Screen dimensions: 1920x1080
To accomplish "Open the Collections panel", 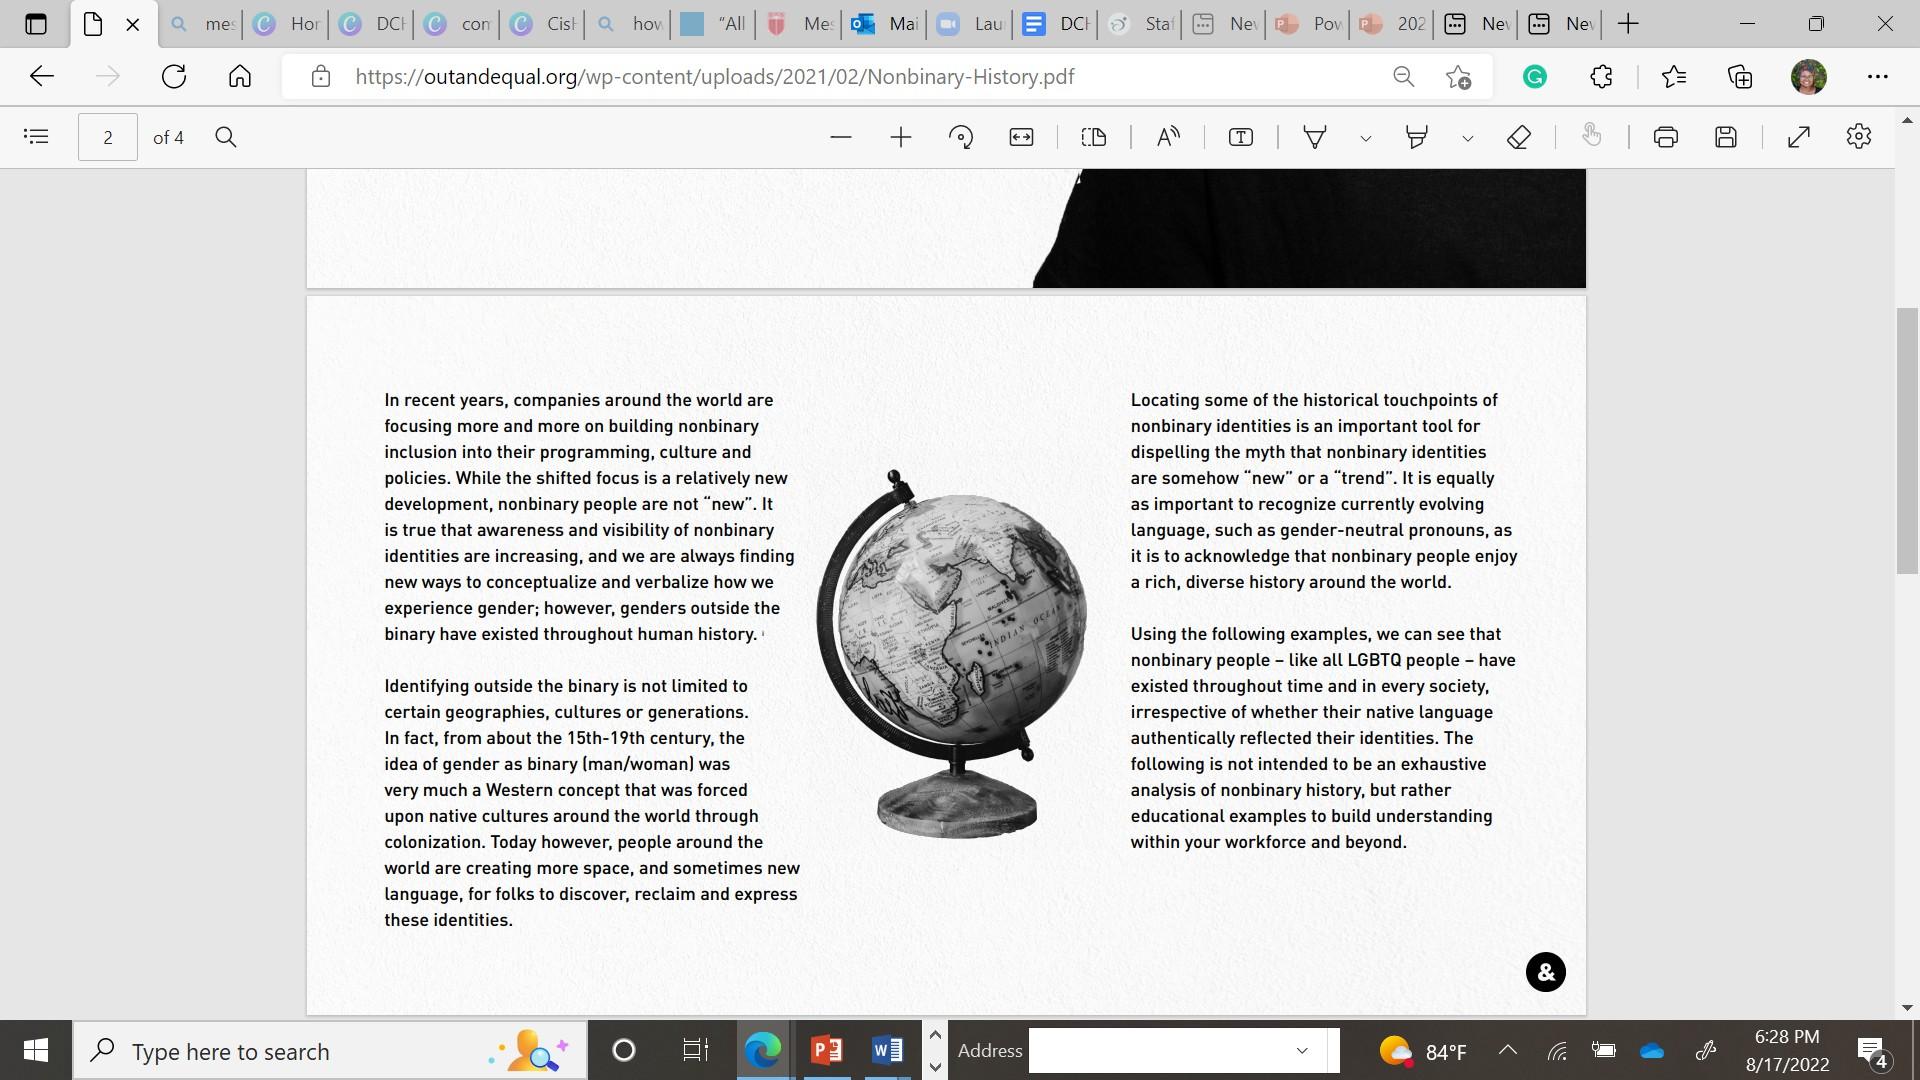I will 1740,76.
